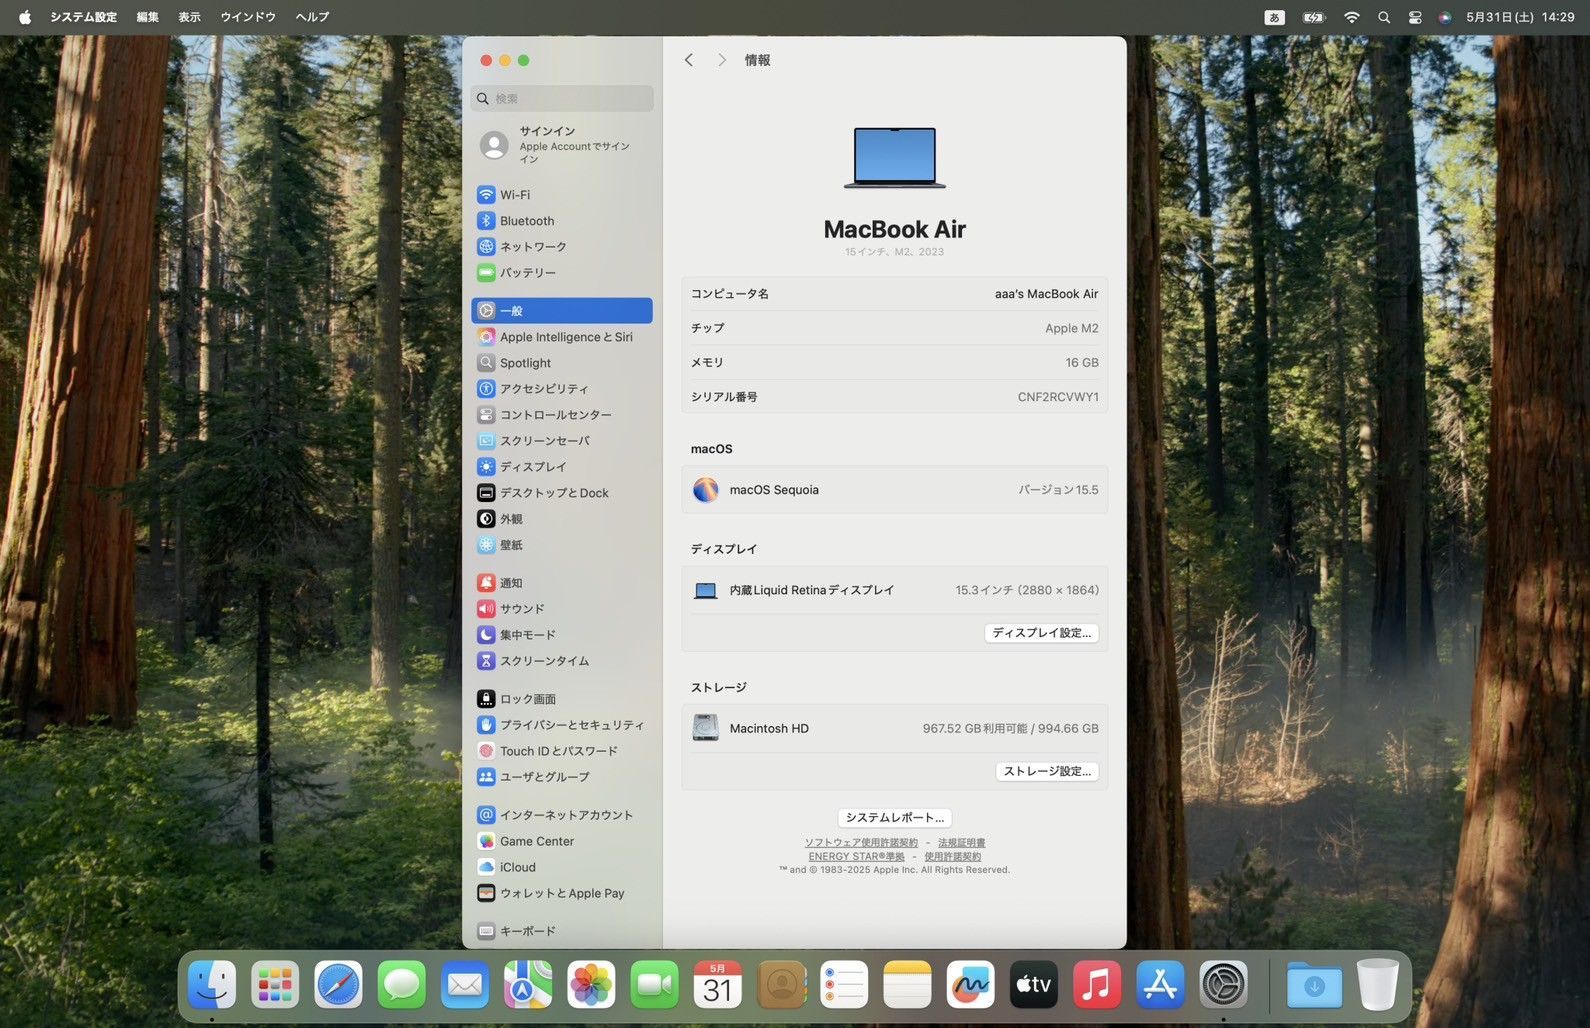Open プライバシーとセキュリティ settings

(x=561, y=725)
